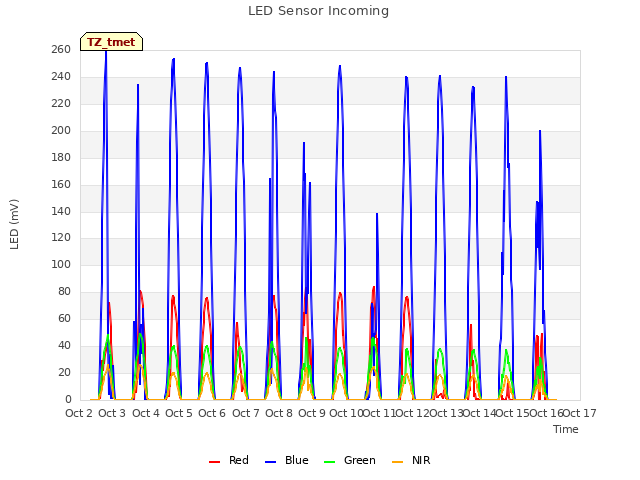Click the red peak on Oct 10
The image size is (640, 480).
[340, 293]
